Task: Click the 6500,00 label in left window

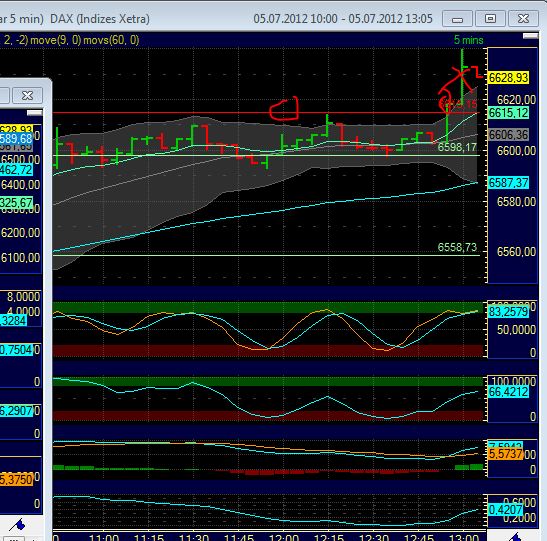Action: [x=21, y=160]
